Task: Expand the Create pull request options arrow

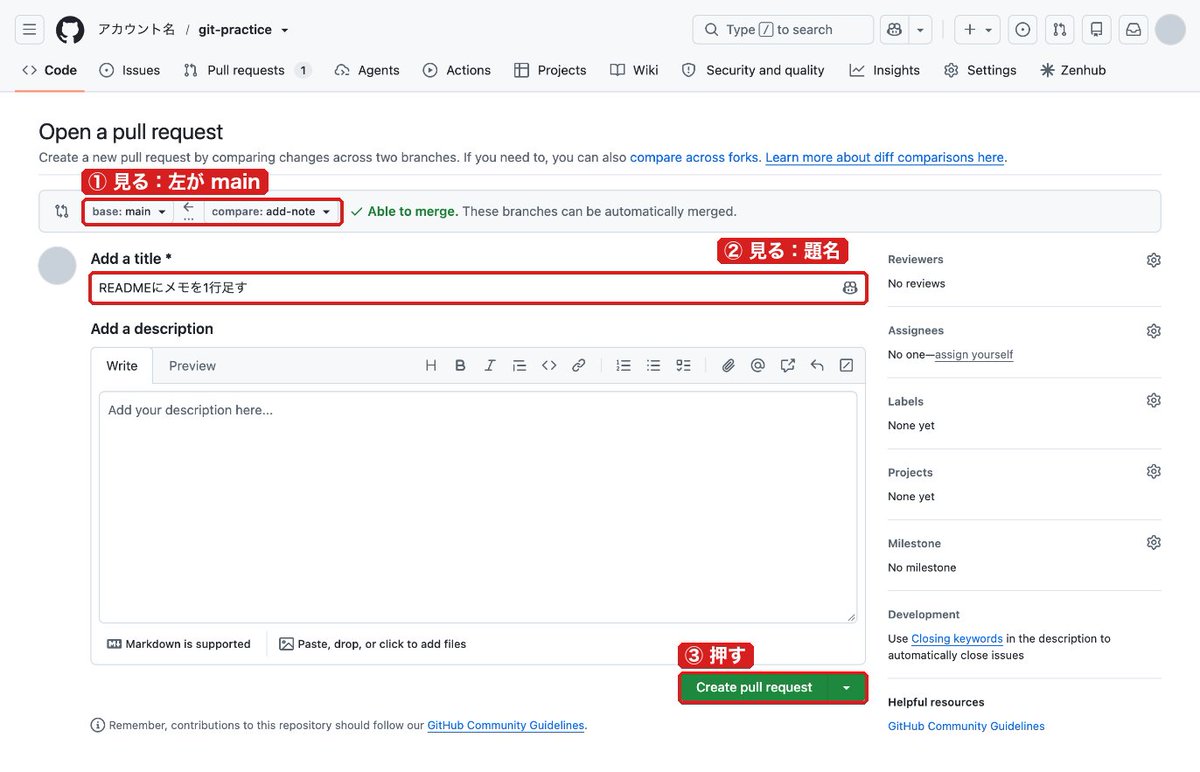Action: pyautogui.click(x=847, y=688)
